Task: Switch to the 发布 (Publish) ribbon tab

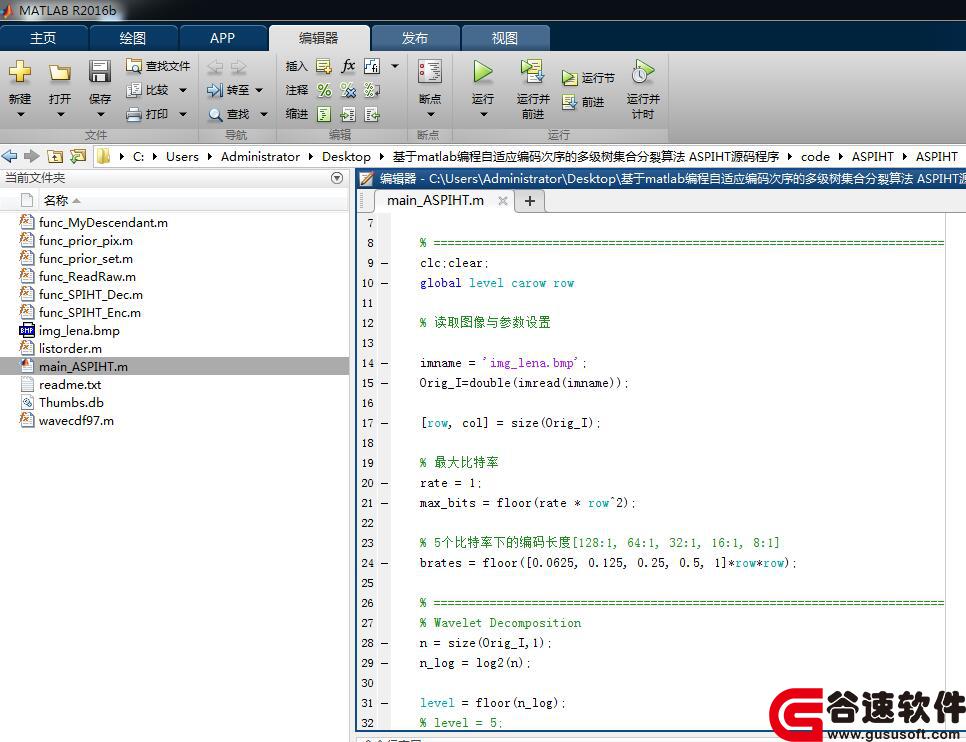Action: (x=415, y=38)
